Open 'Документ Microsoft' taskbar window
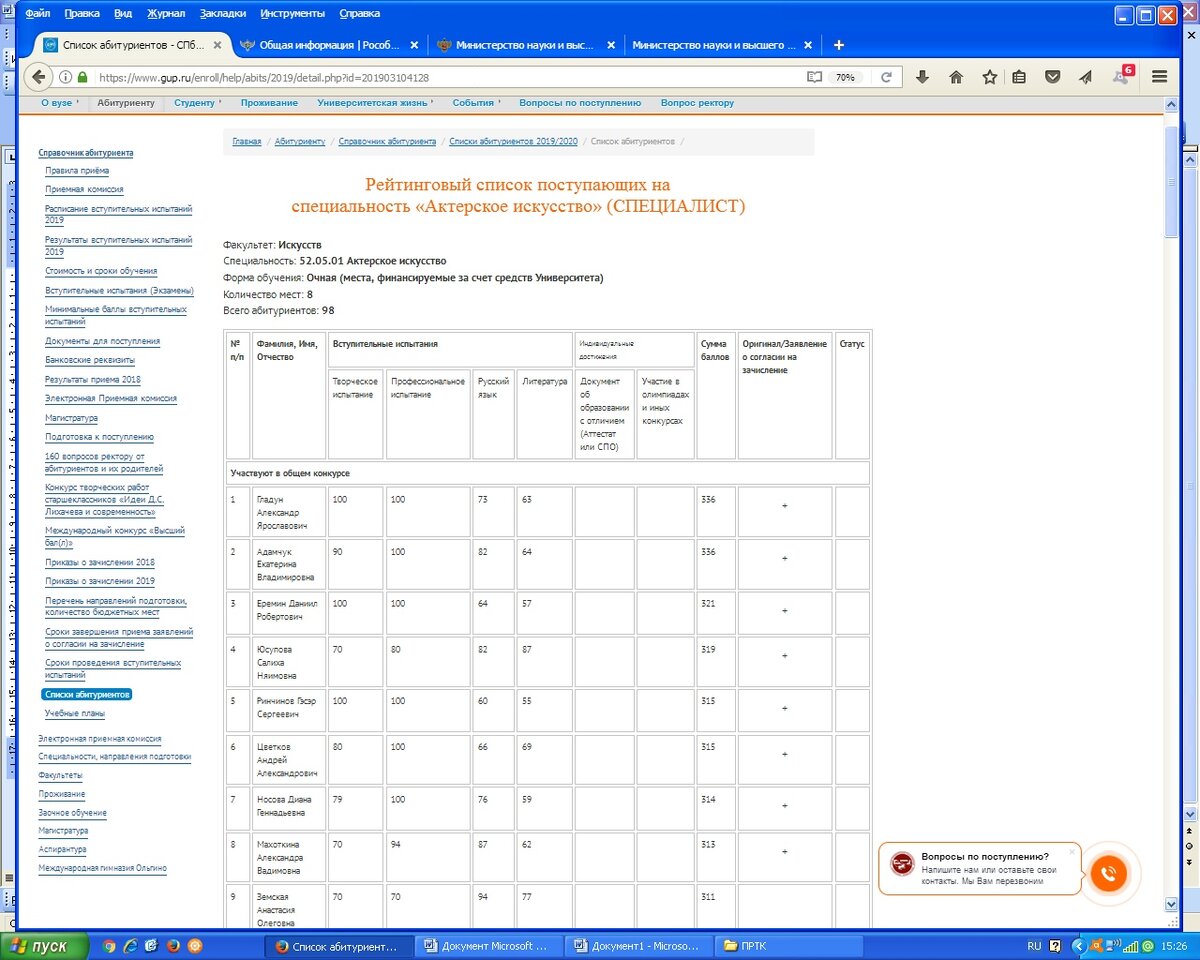 [488, 945]
